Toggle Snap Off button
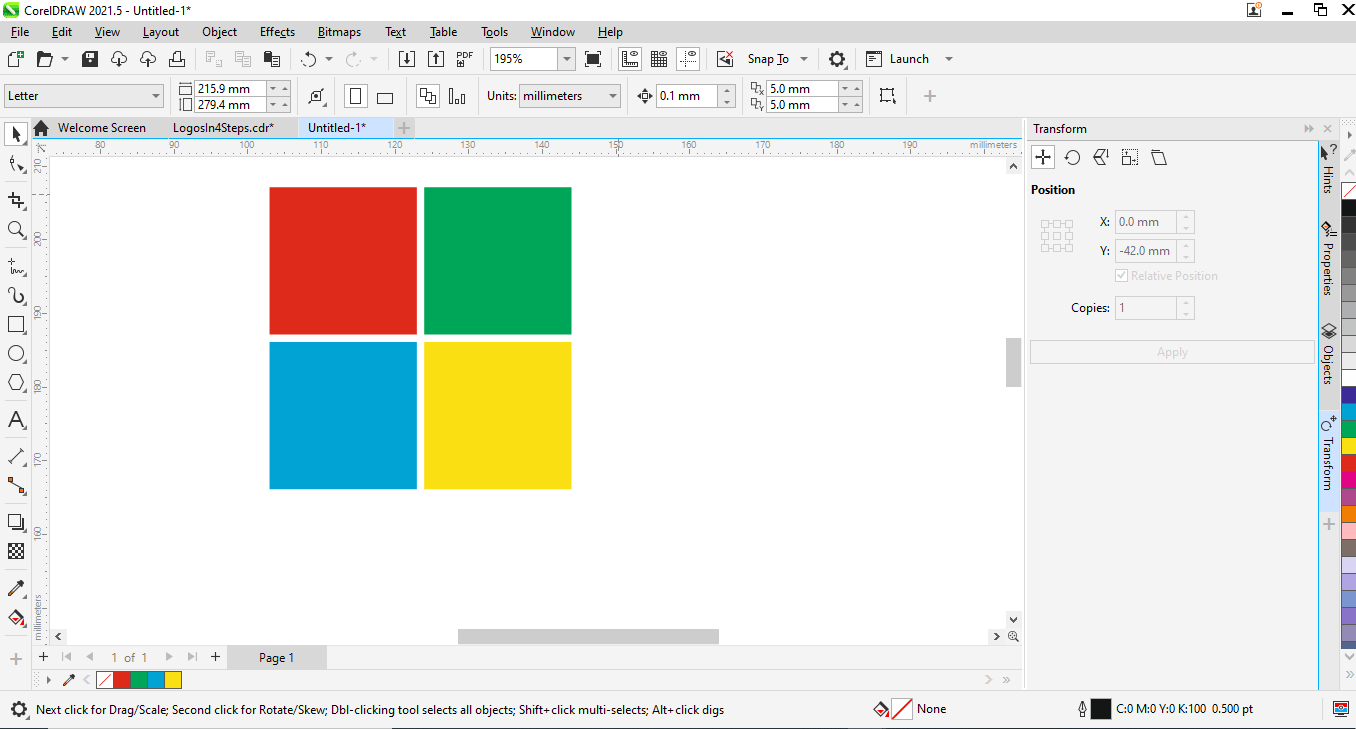 [x=726, y=59]
